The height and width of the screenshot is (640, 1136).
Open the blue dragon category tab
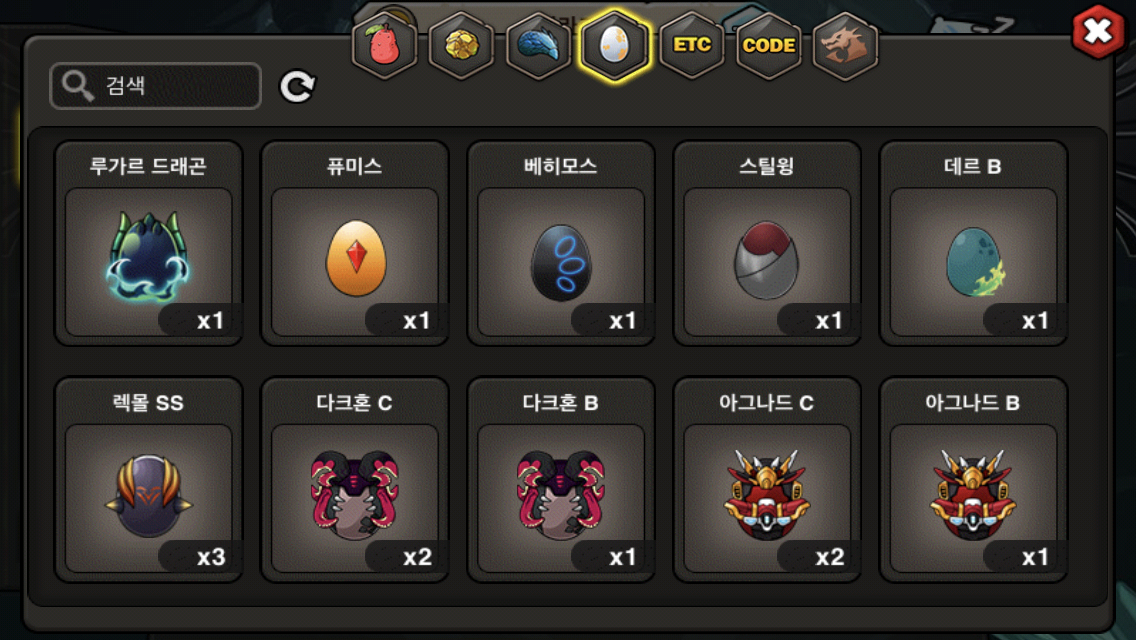(x=538, y=46)
